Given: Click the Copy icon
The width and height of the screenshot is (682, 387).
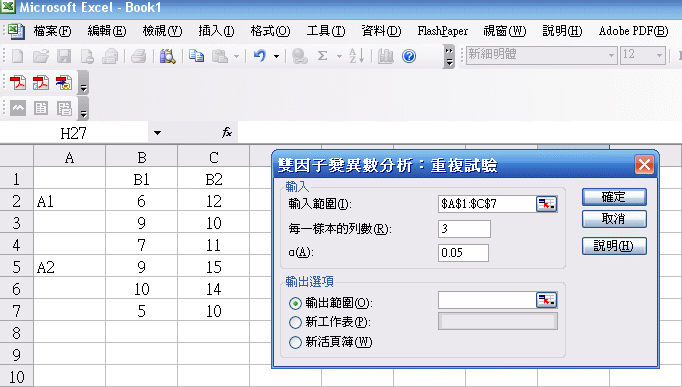Looking at the screenshot, I should (197, 56).
